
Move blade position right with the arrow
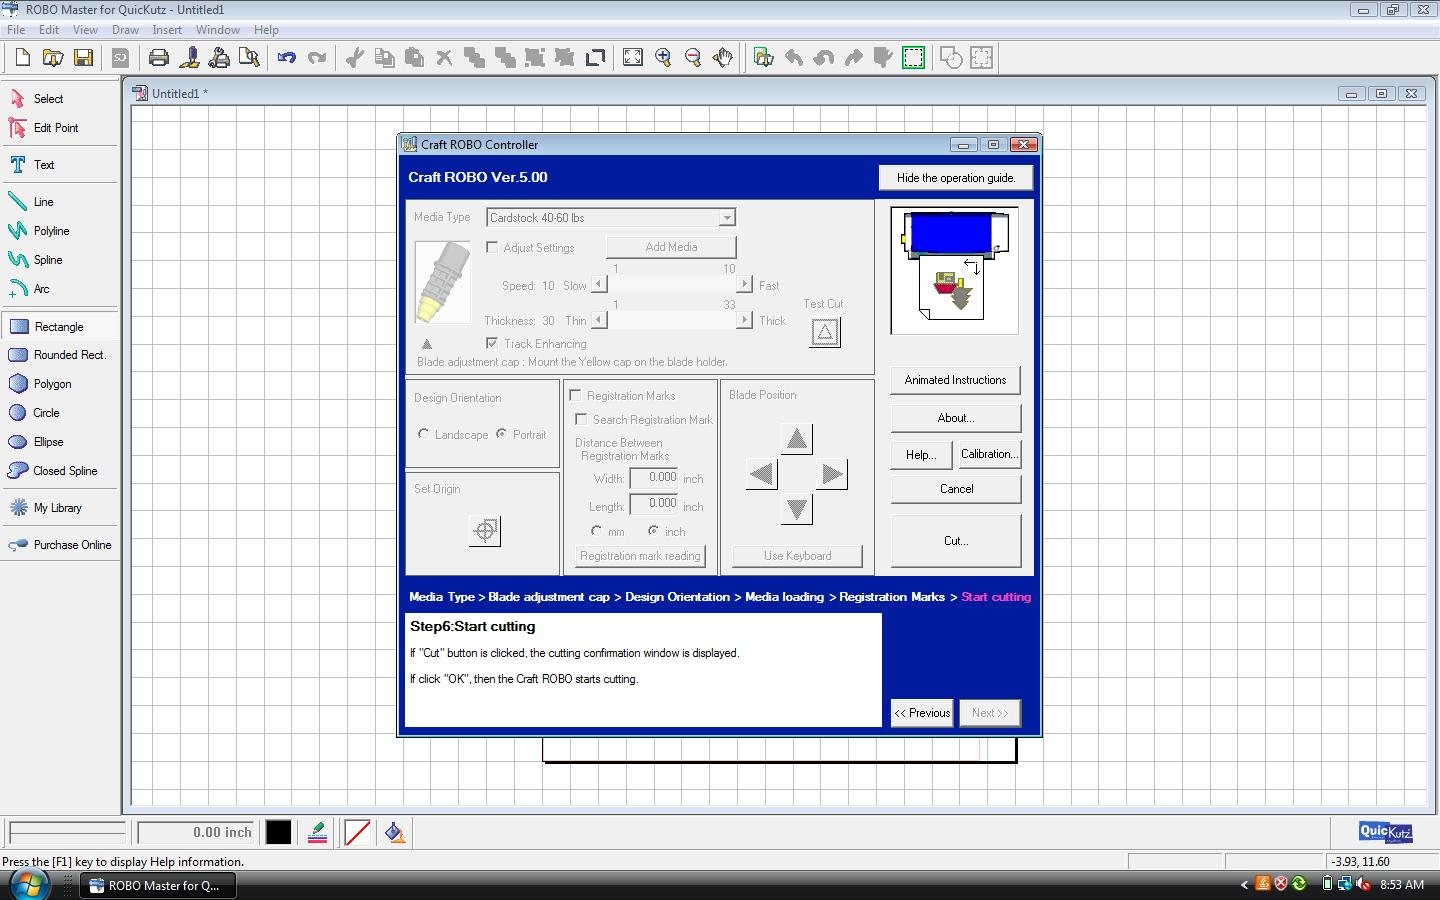832,474
